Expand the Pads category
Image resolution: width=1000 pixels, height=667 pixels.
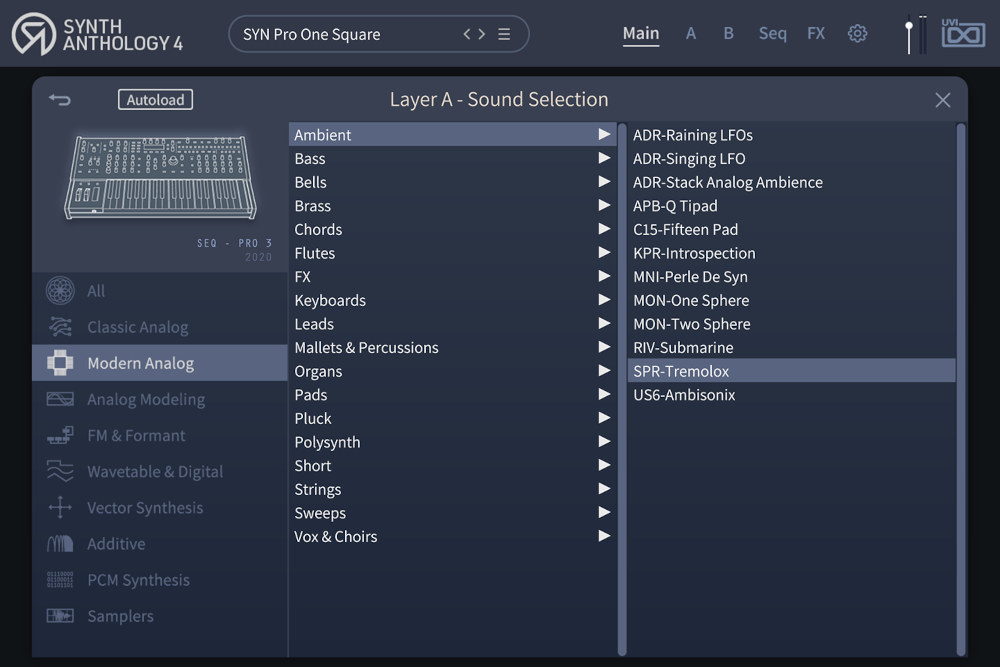[604, 394]
